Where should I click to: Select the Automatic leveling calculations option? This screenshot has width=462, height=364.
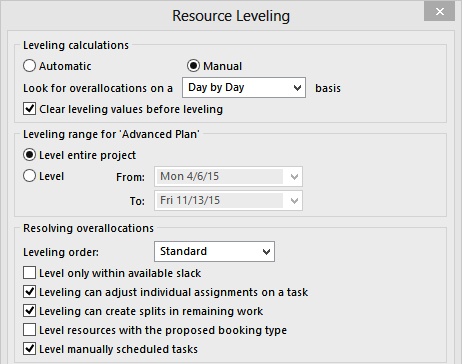click(29, 66)
